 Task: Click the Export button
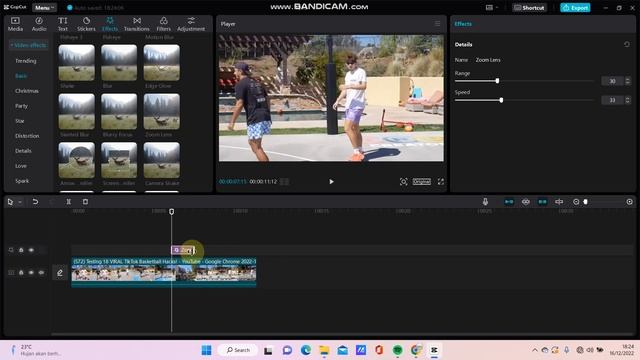575,8
